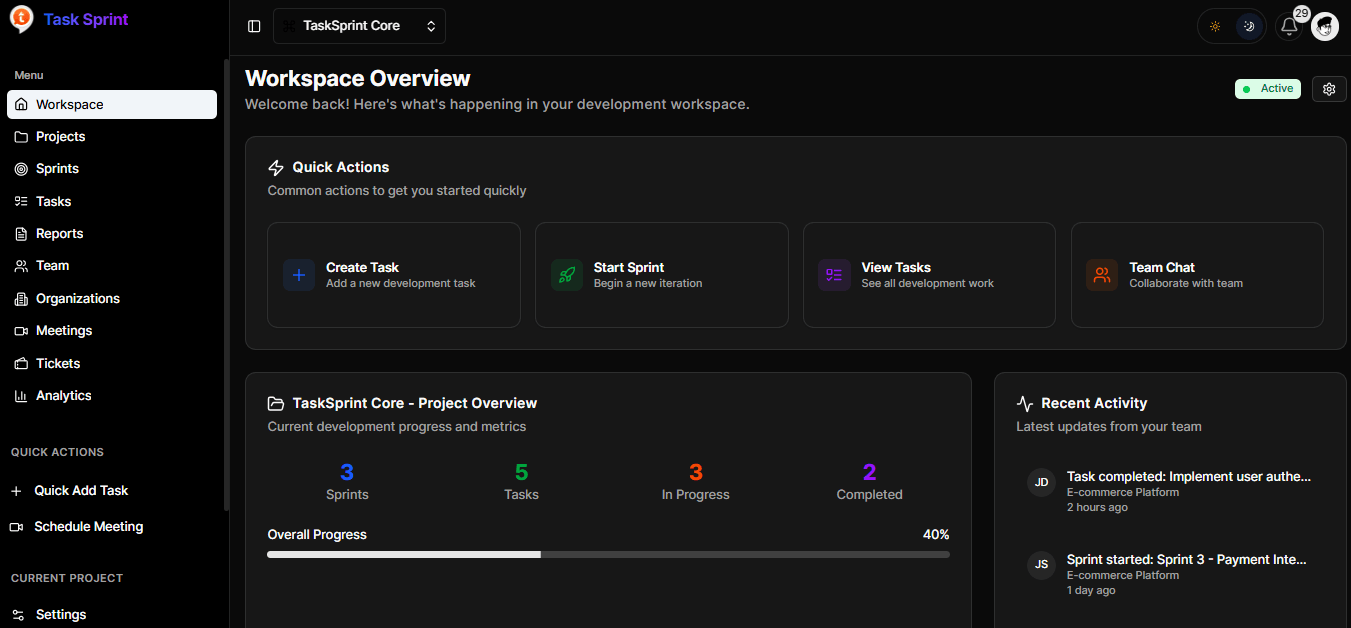Open Settings under Current Project
The height and width of the screenshot is (628, 1351).
point(61,615)
